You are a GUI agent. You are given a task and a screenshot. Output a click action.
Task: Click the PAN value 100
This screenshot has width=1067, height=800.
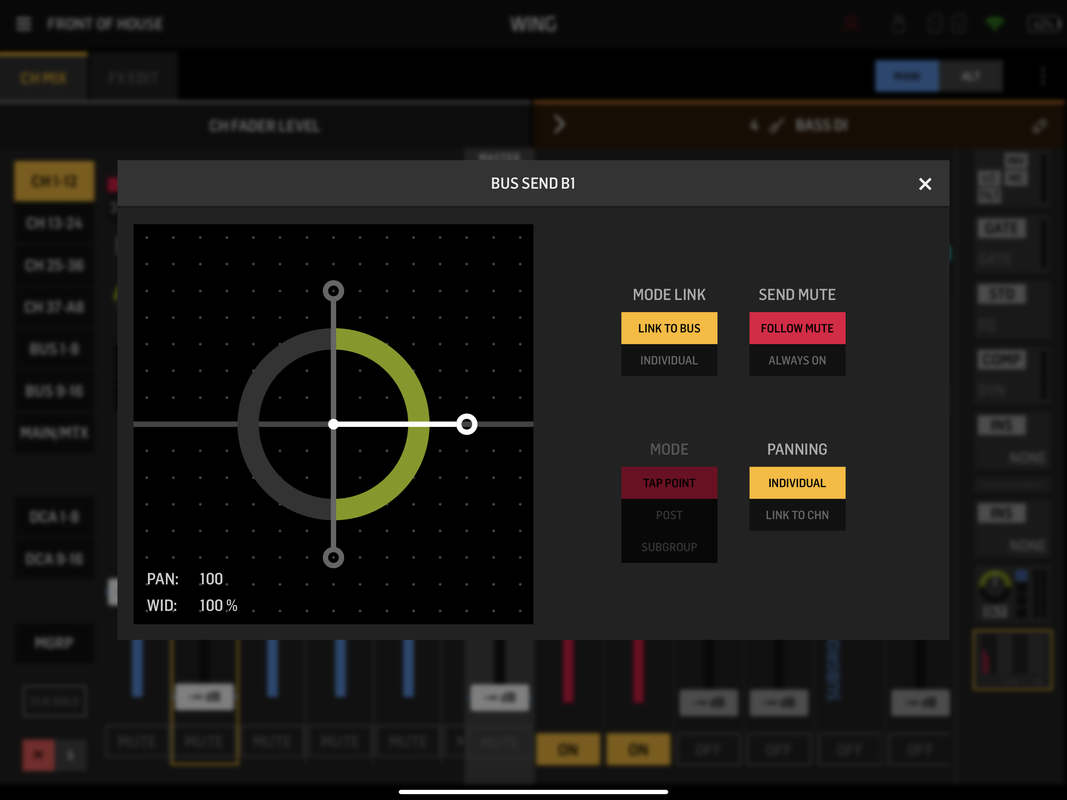click(211, 579)
